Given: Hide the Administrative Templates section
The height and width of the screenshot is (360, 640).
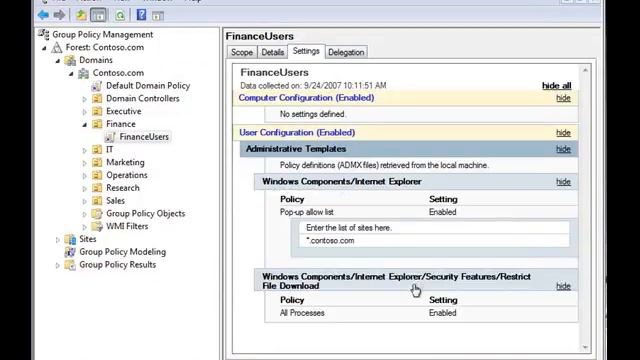Looking at the screenshot, I should 563,149.
